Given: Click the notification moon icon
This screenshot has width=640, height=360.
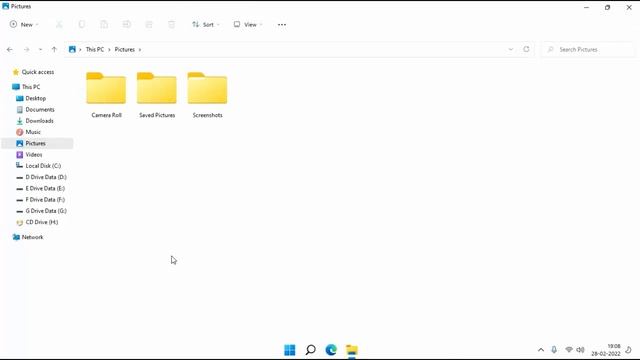Looking at the screenshot, I should pyautogui.click(x=629, y=350).
